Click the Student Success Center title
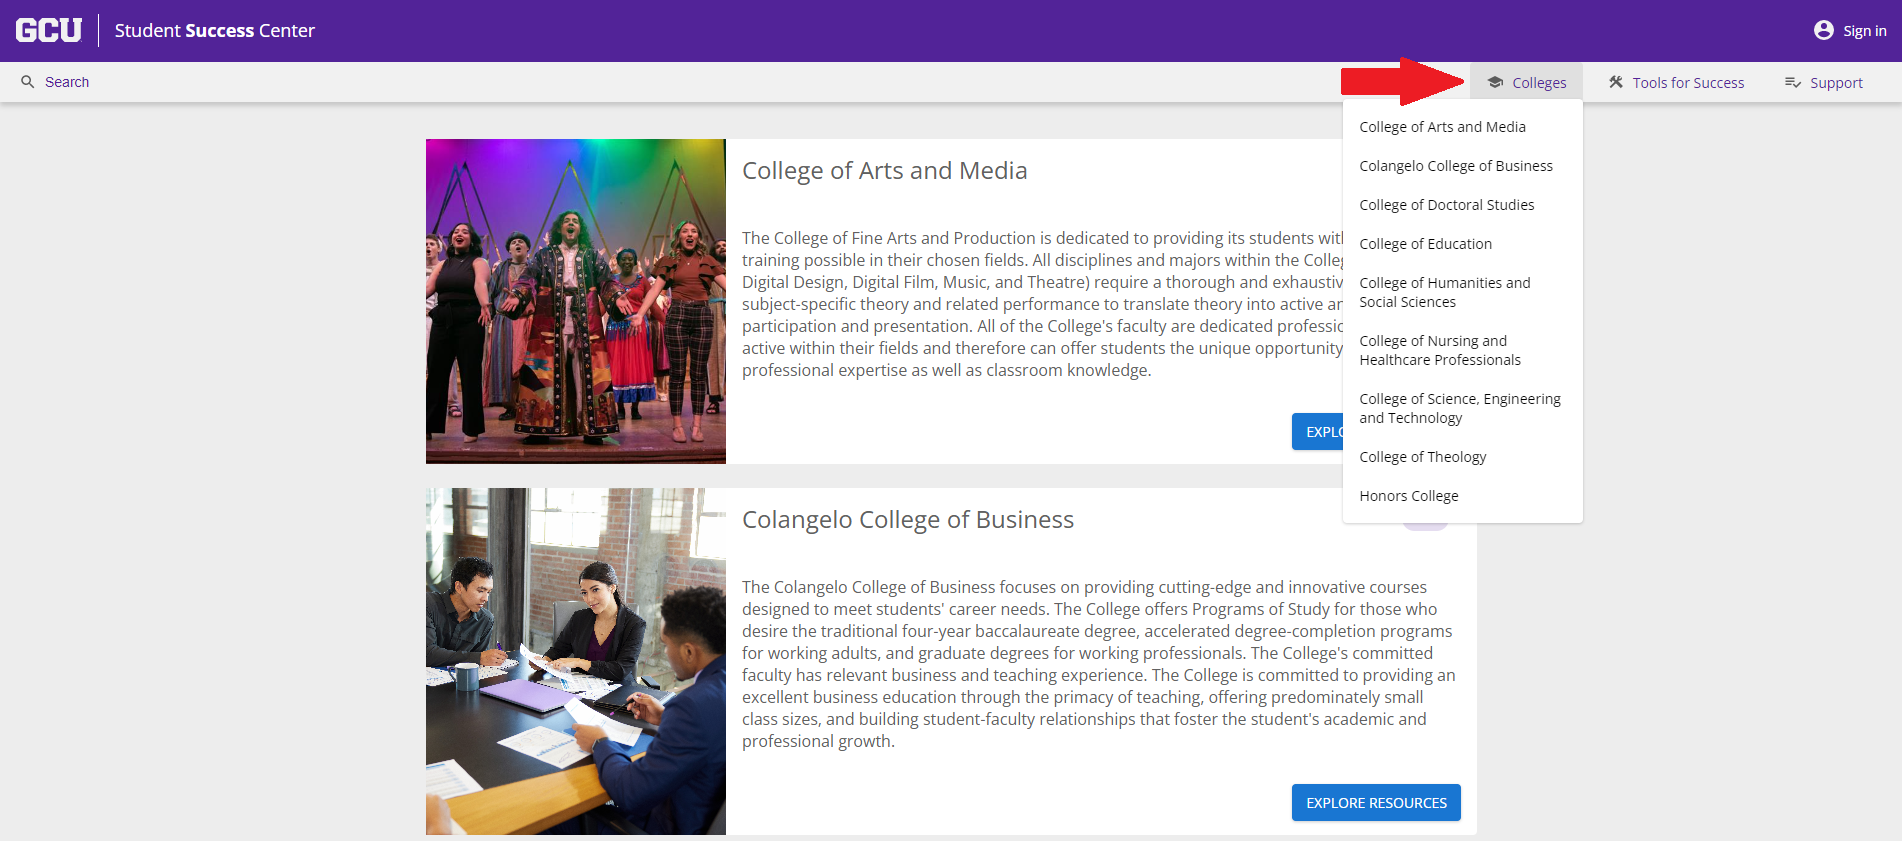The width and height of the screenshot is (1902, 841). pos(214,31)
